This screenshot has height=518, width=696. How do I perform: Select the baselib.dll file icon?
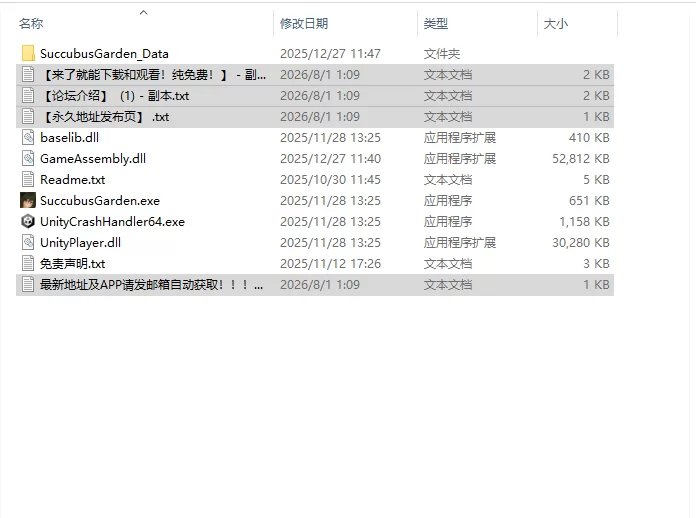pos(28,138)
